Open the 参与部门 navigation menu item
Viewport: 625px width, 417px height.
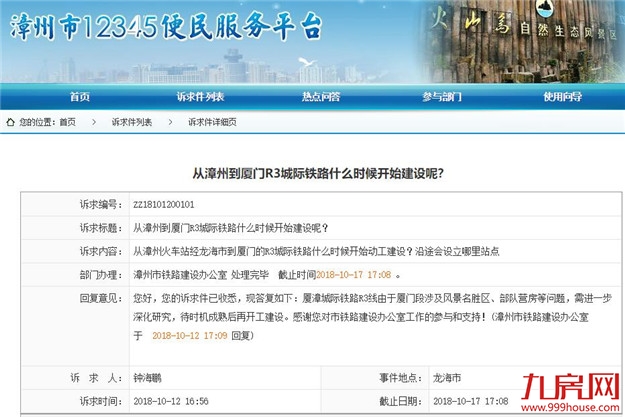[x=442, y=96]
